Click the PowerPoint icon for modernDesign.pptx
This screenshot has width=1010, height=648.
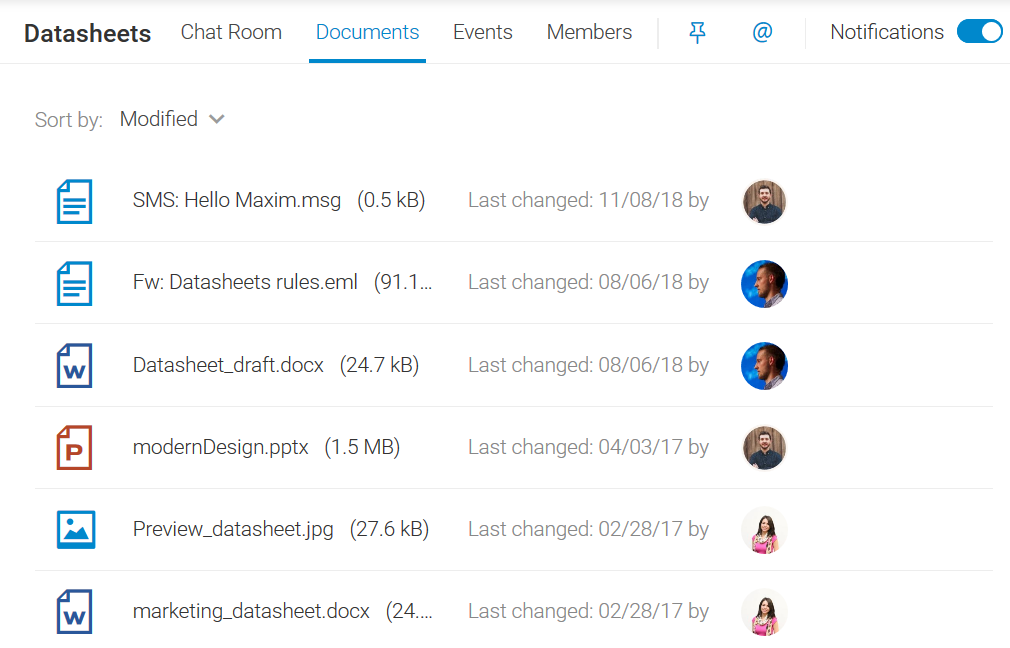[x=74, y=447]
